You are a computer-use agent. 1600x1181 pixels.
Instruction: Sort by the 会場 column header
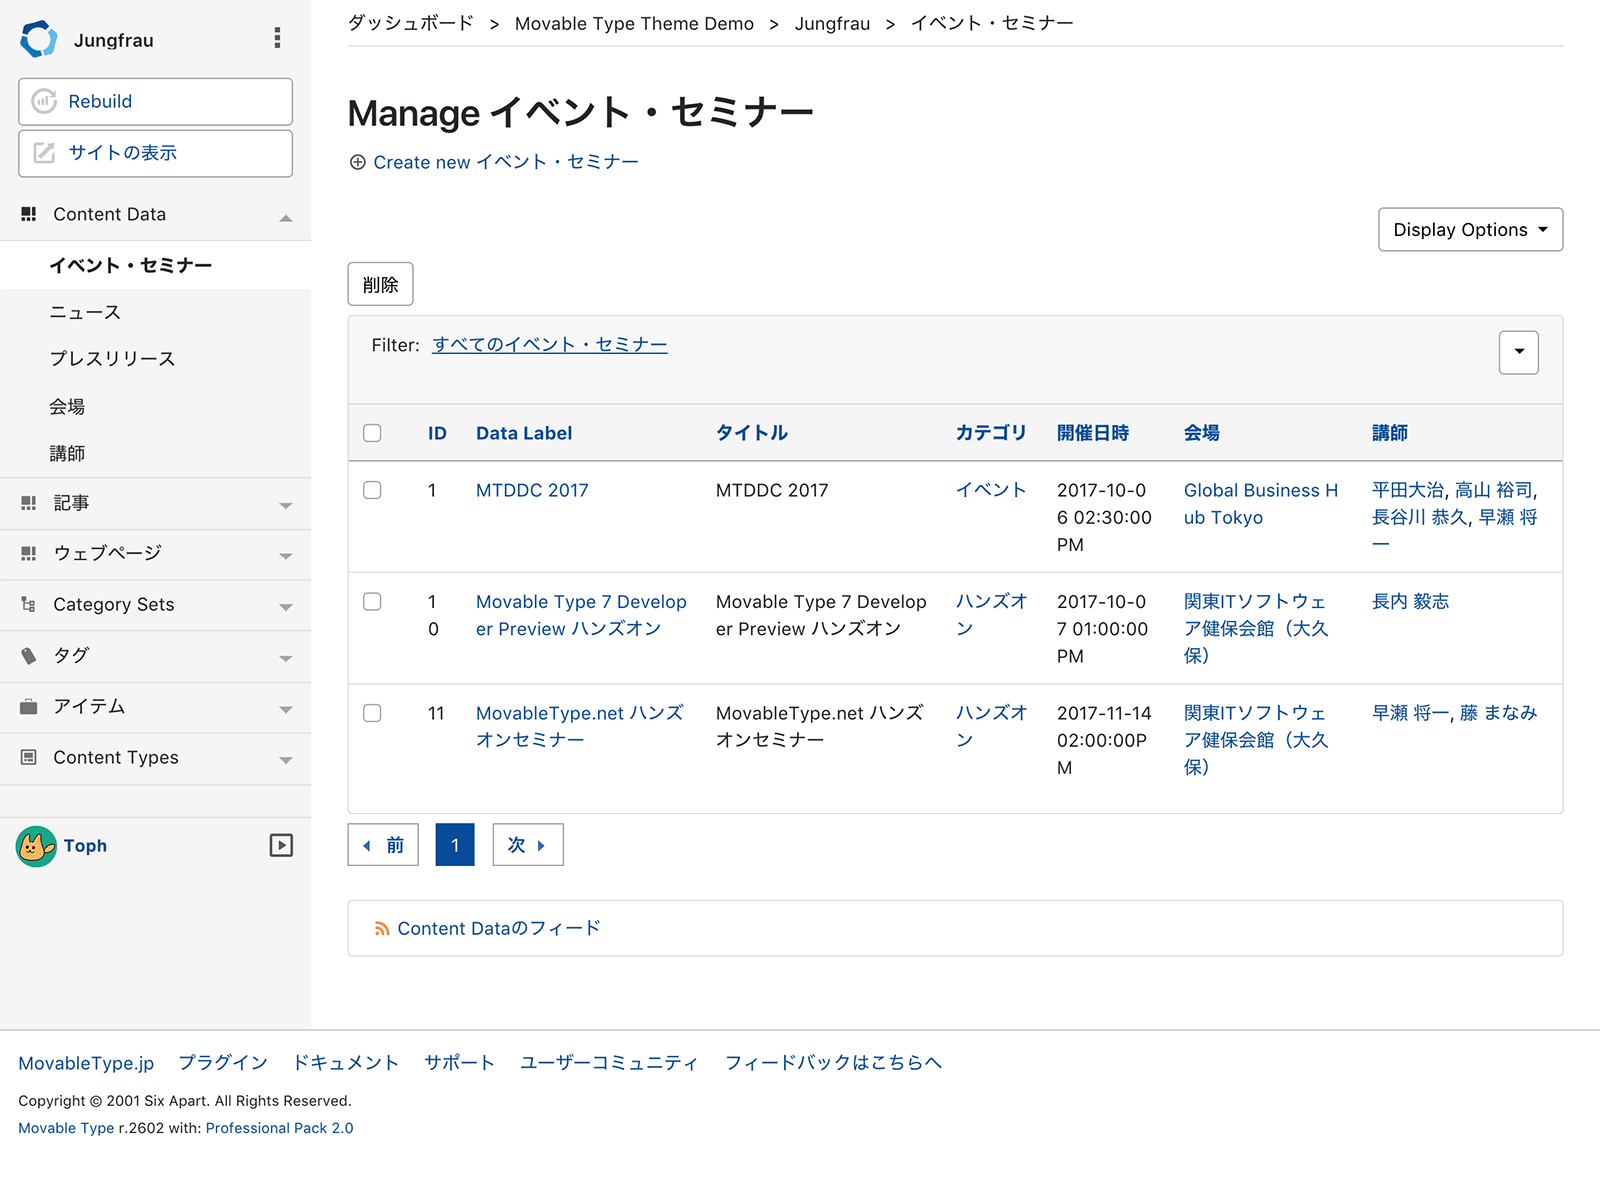[x=1202, y=433]
